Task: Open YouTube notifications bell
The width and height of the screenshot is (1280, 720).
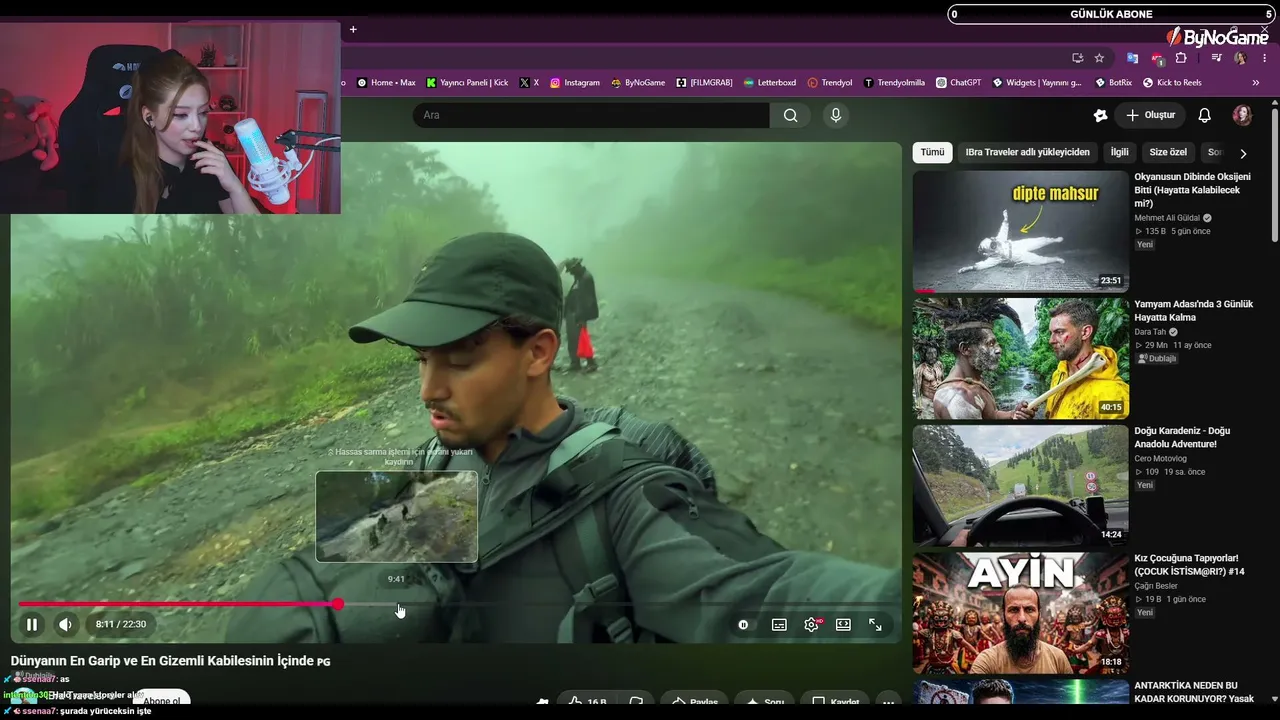Action: 1204,115
